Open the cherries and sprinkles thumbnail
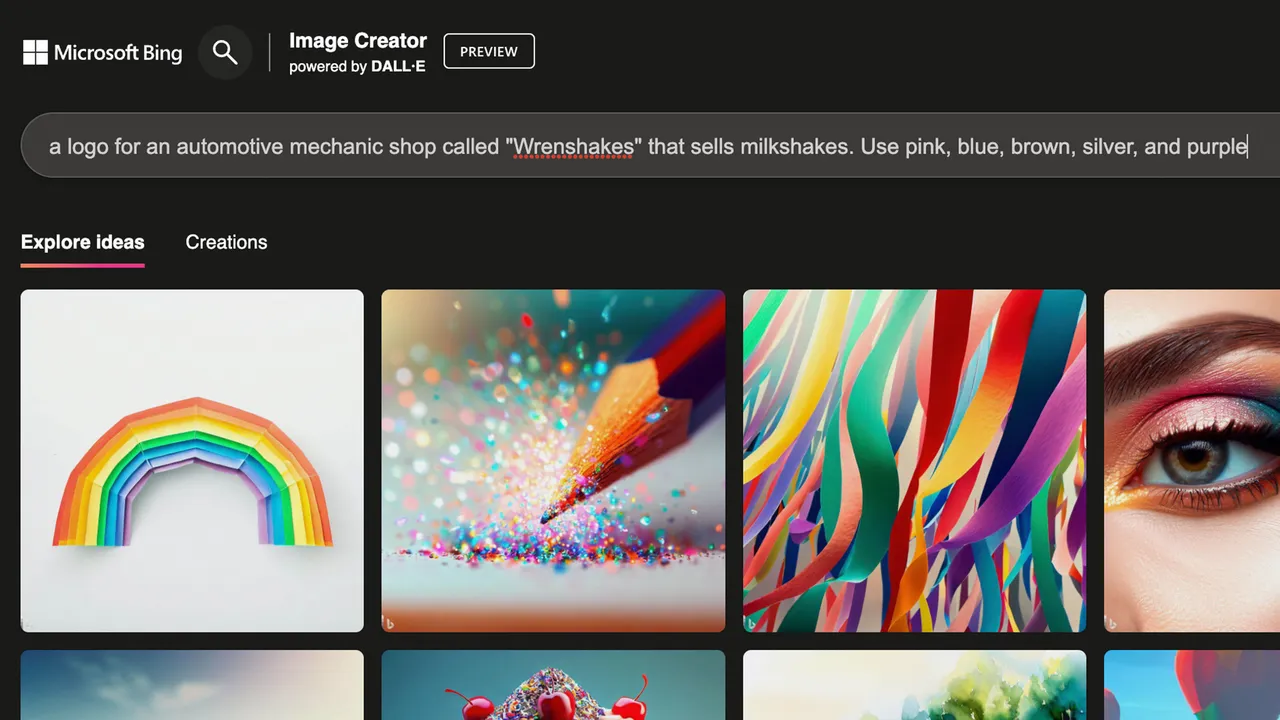The image size is (1280, 720). click(553, 685)
